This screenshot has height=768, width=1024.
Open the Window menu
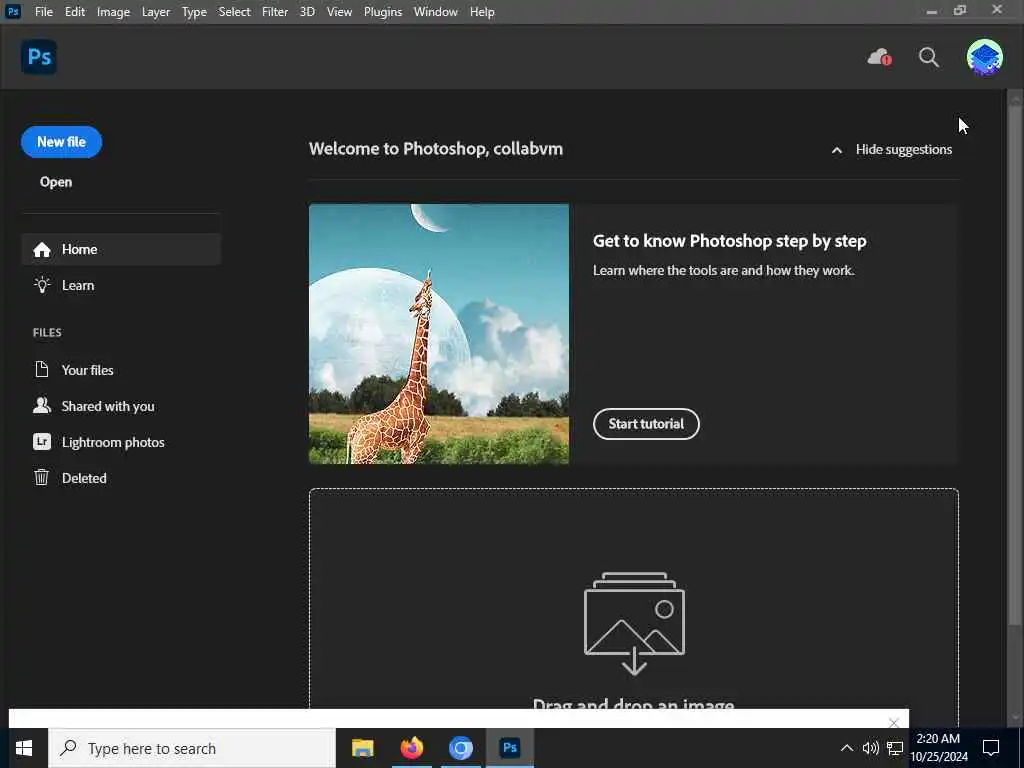coord(436,12)
